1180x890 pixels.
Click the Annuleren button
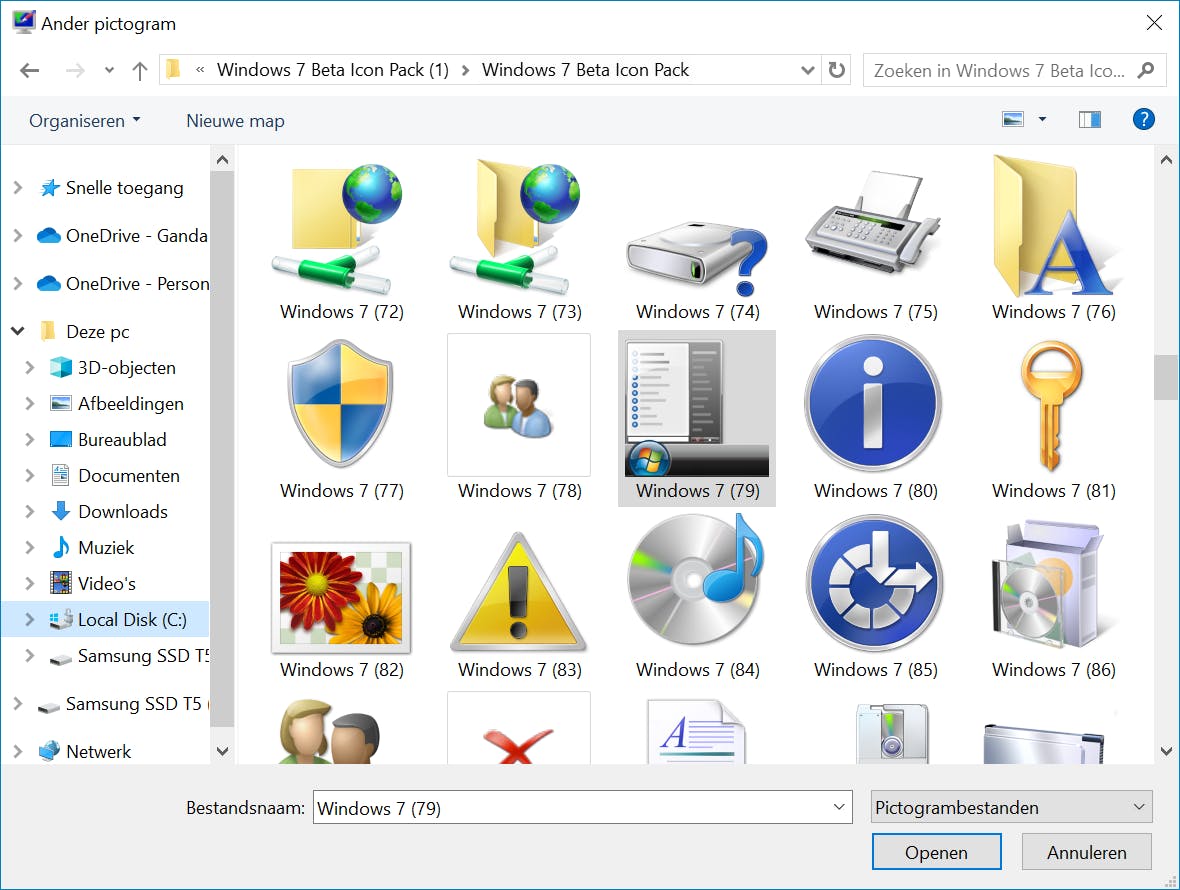click(1087, 852)
